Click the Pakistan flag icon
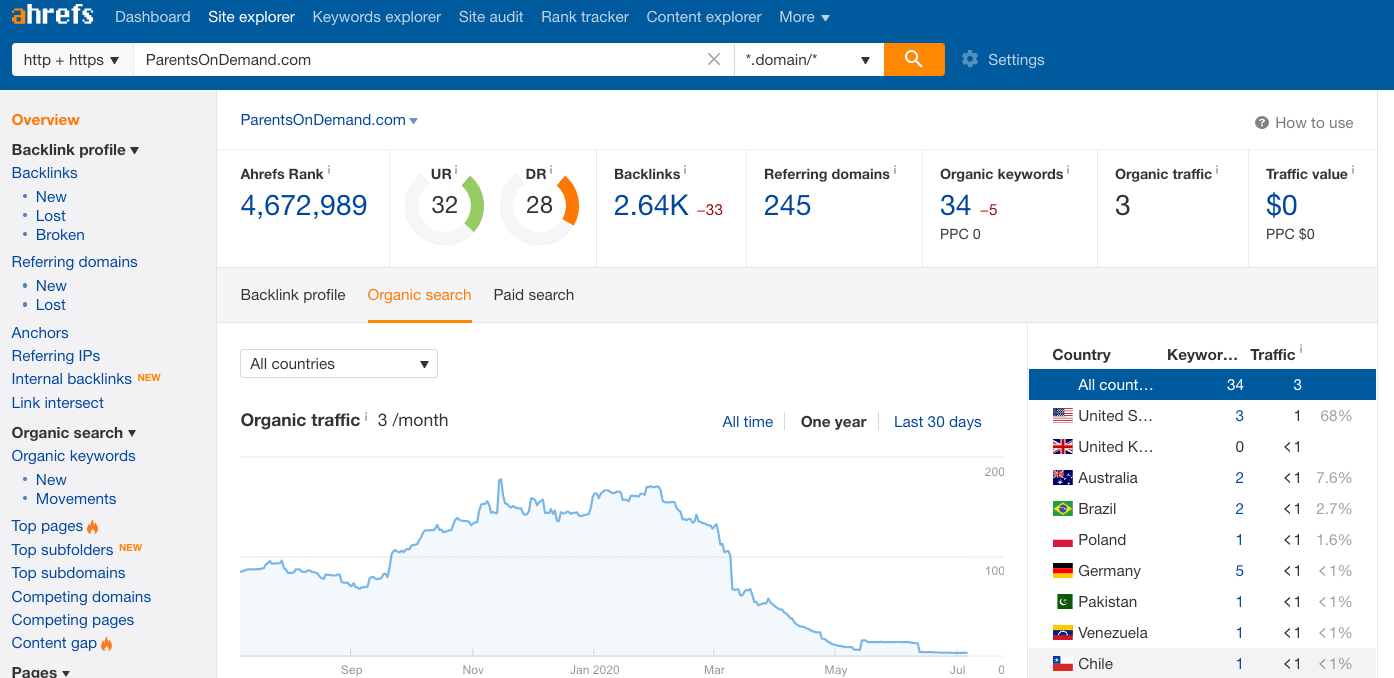Screen dimensions: 1394x678 pyautogui.click(x=1063, y=601)
